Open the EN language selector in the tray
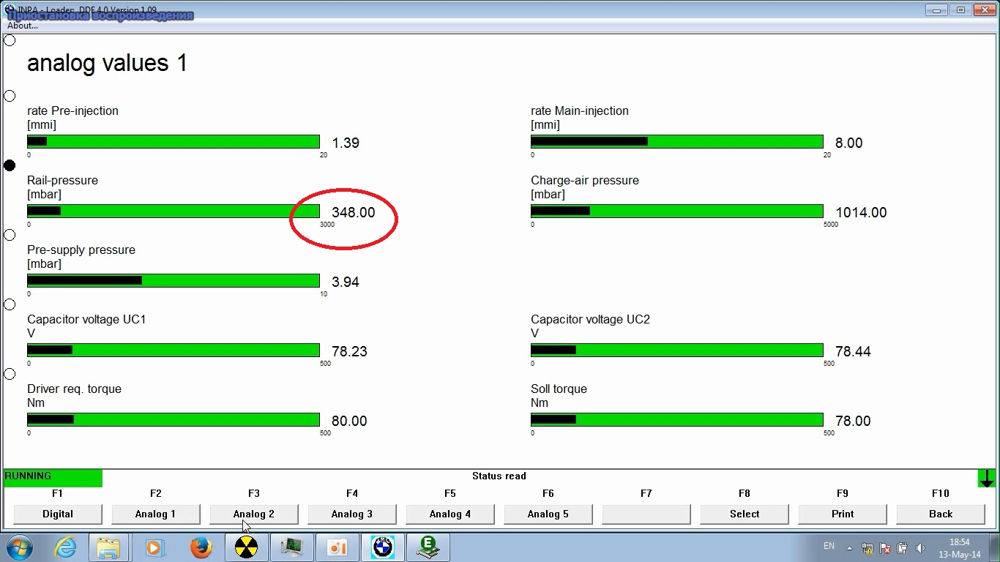Image resolution: width=1000 pixels, height=562 pixels. (x=829, y=547)
